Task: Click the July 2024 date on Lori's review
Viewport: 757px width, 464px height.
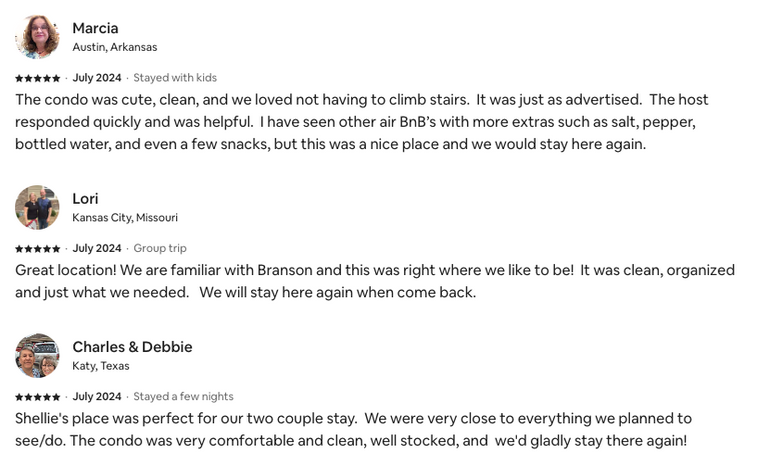Action: click(x=97, y=248)
